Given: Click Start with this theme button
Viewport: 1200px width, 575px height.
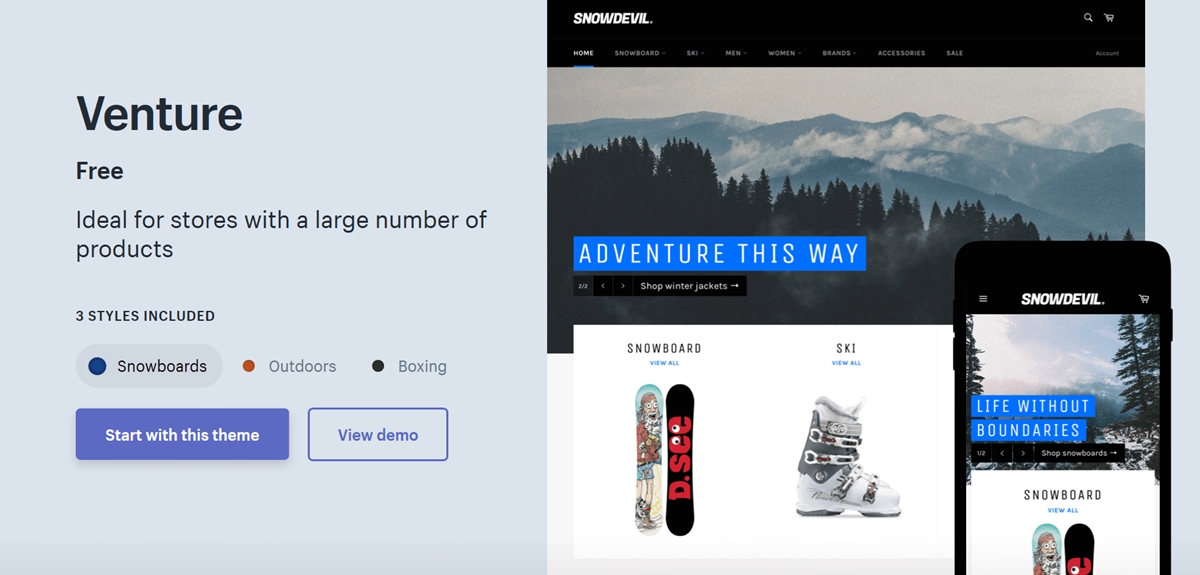Looking at the screenshot, I should point(182,435).
